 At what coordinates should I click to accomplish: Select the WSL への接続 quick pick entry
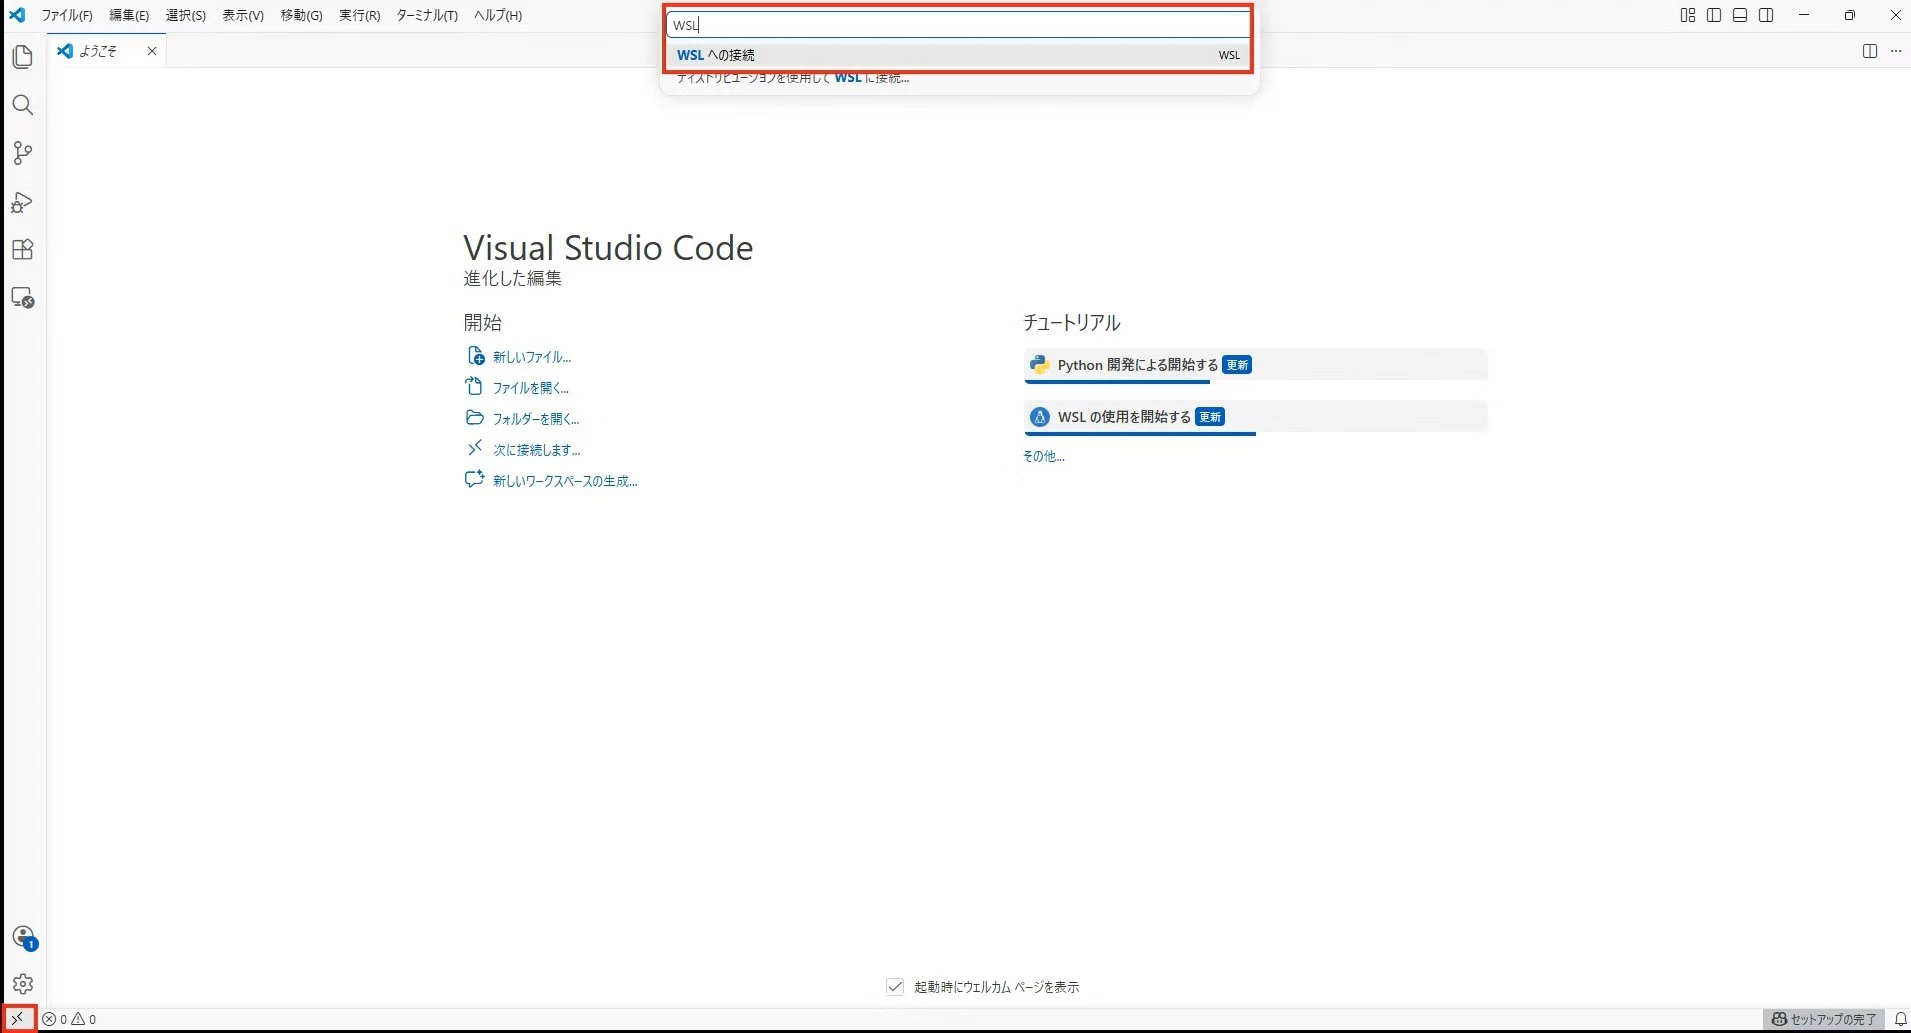pos(958,55)
